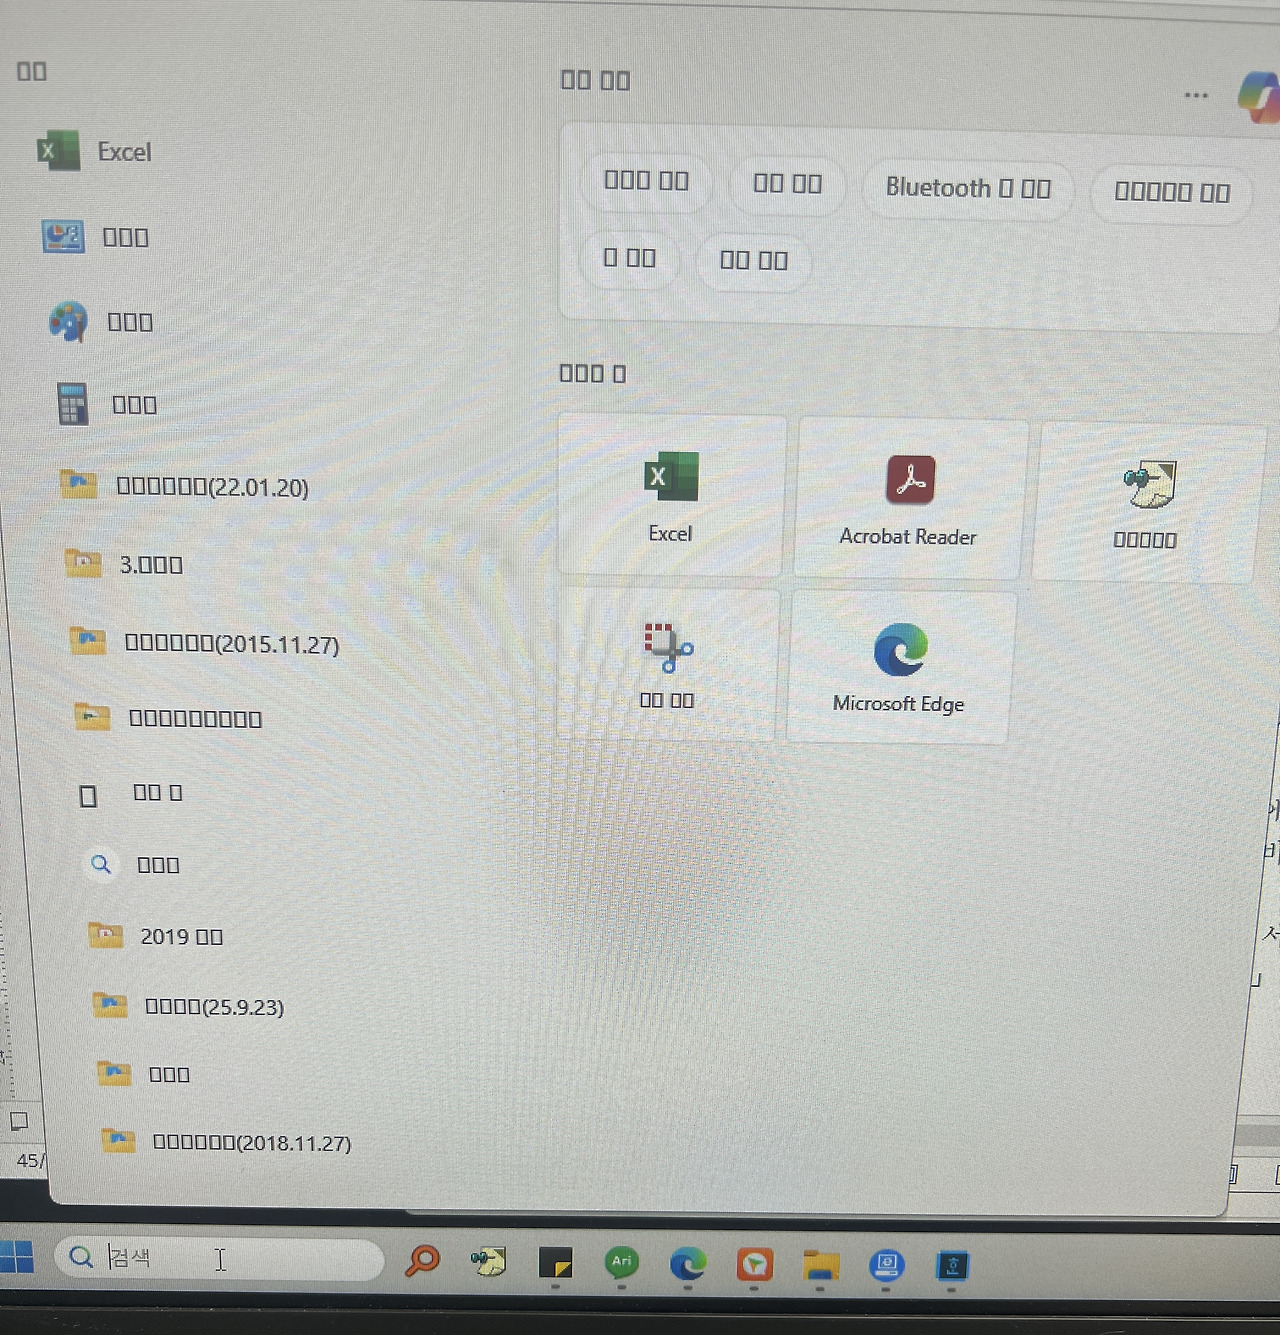The width and height of the screenshot is (1280, 1335).
Task: Open the orange arrow icon app on the taskbar
Action: 755,1265
